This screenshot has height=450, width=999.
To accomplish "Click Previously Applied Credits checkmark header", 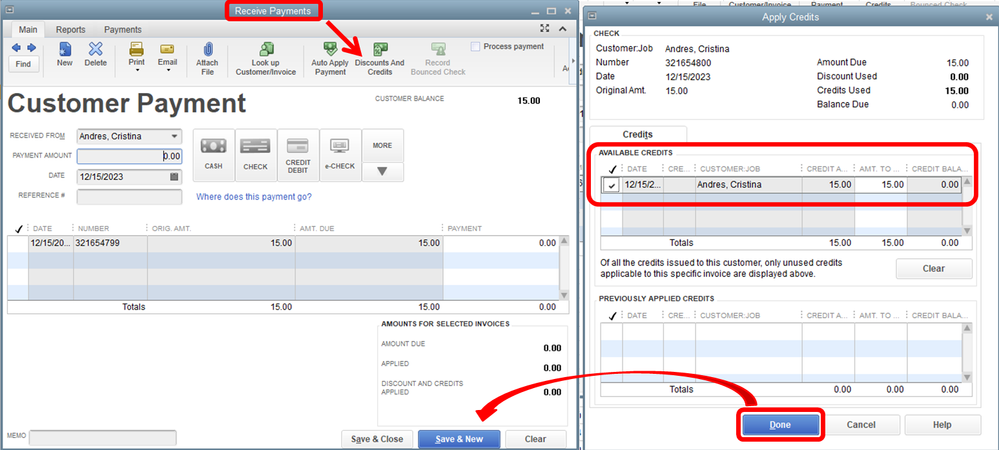I will (x=612, y=316).
